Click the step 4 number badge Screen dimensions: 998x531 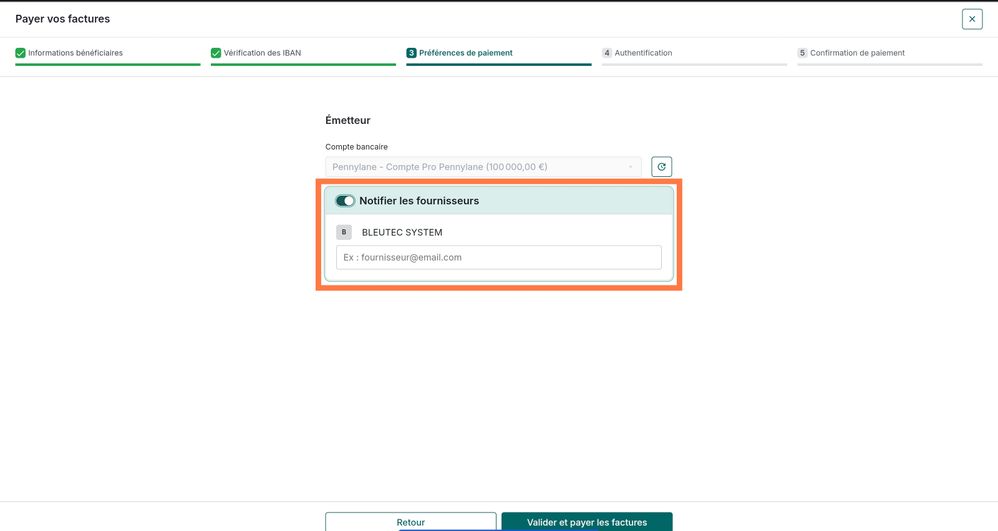pyautogui.click(x=607, y=53)
